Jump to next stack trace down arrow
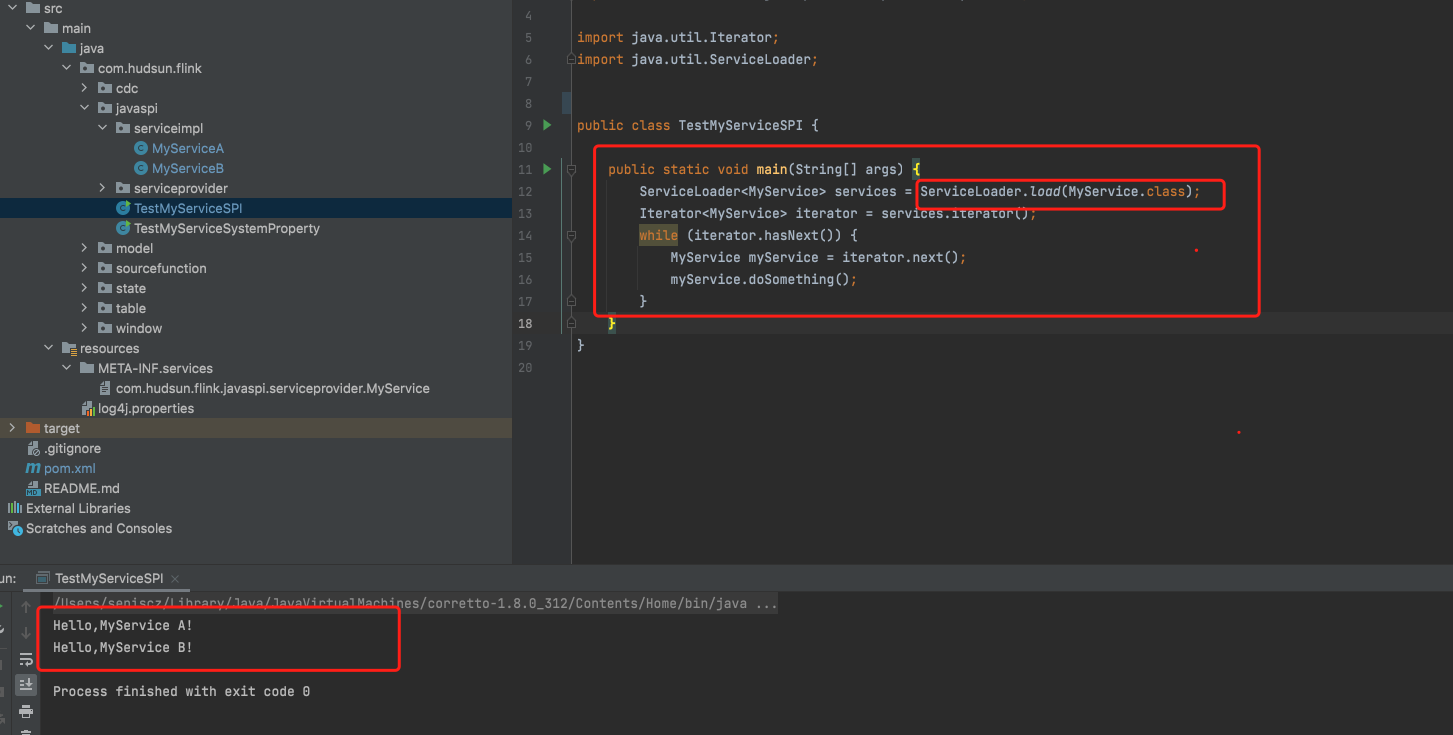Screen dimensions: 1453x735 point(26,633)
